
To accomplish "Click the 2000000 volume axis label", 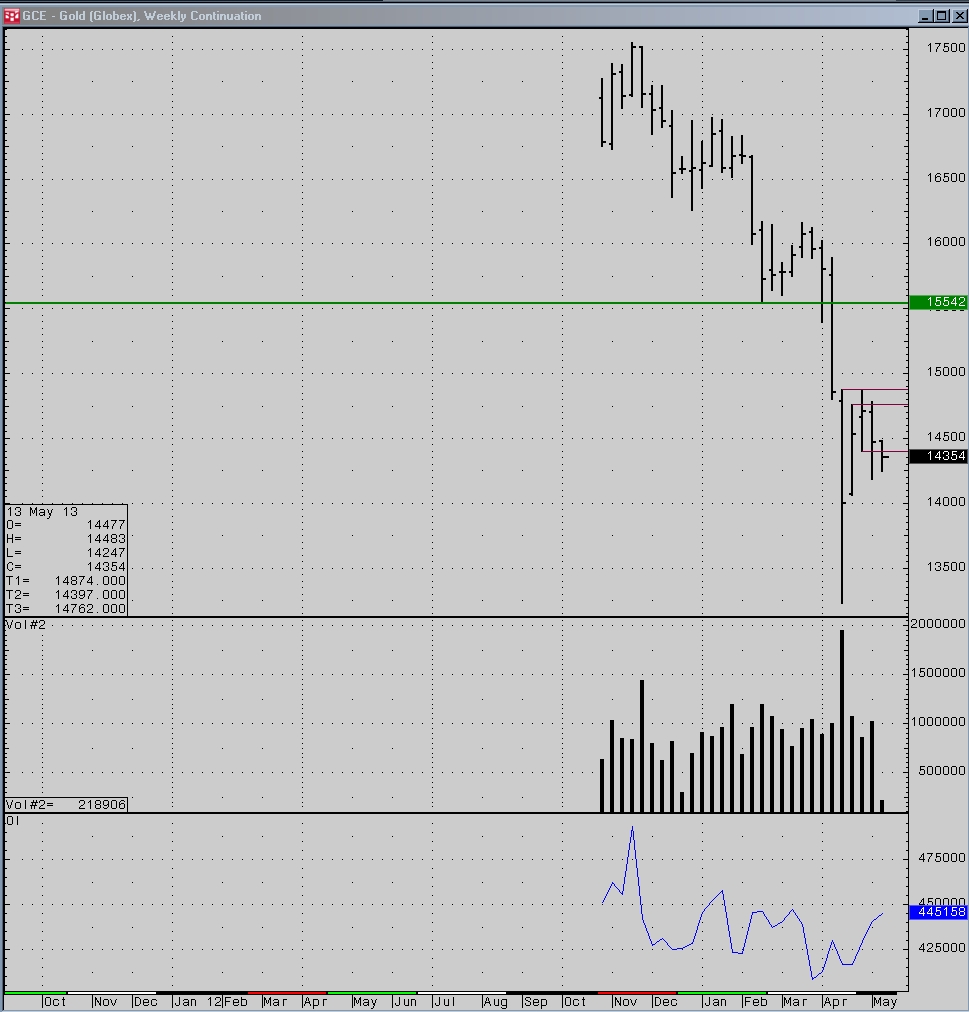I will [938, 623].
